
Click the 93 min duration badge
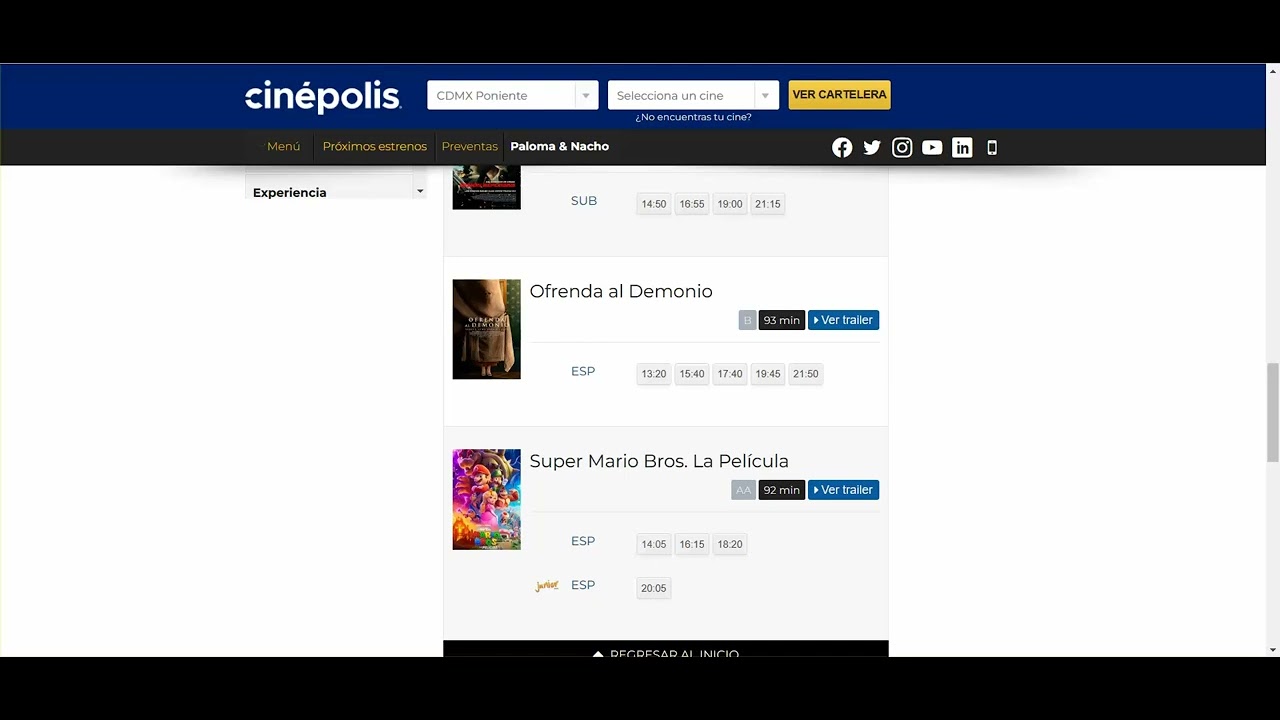(782, 320)
